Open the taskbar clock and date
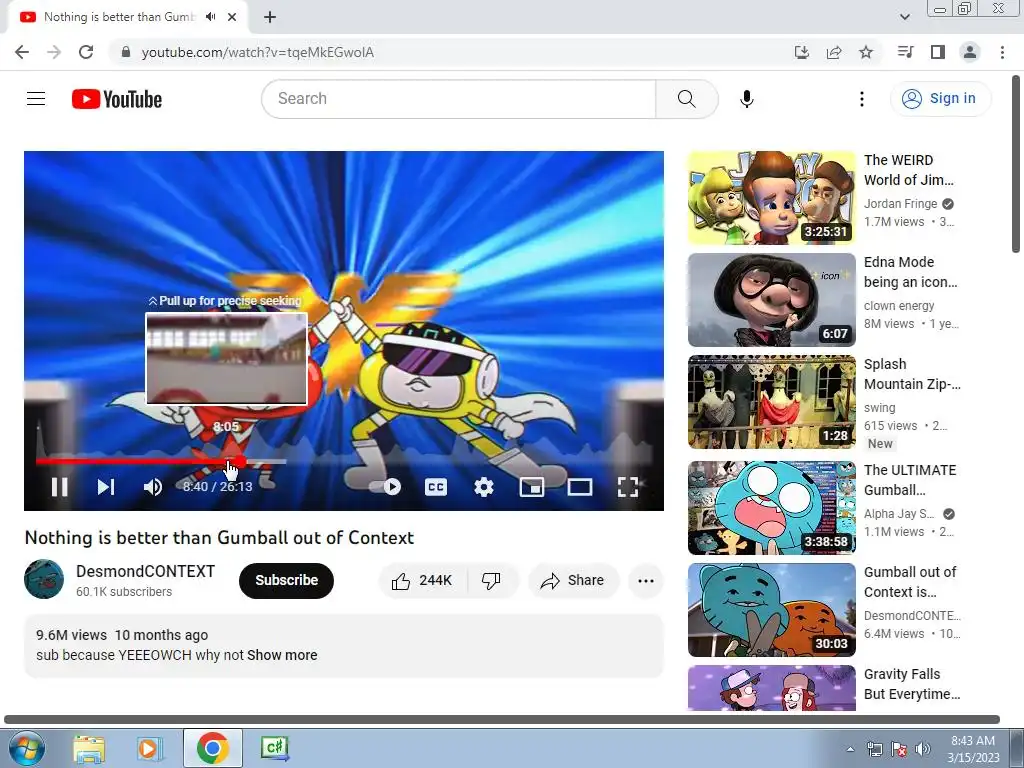Viewport: 1024px width, 768px height. pos(973,749)
